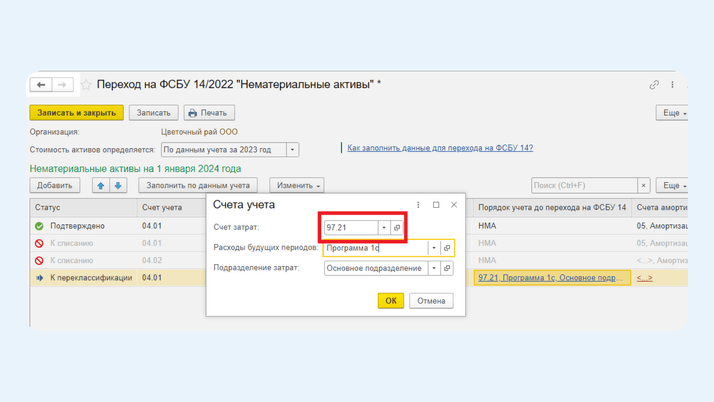Maximize the Счета учета dialog
Viewport: 714px width, 402px height.
click(x=436, y=205)
